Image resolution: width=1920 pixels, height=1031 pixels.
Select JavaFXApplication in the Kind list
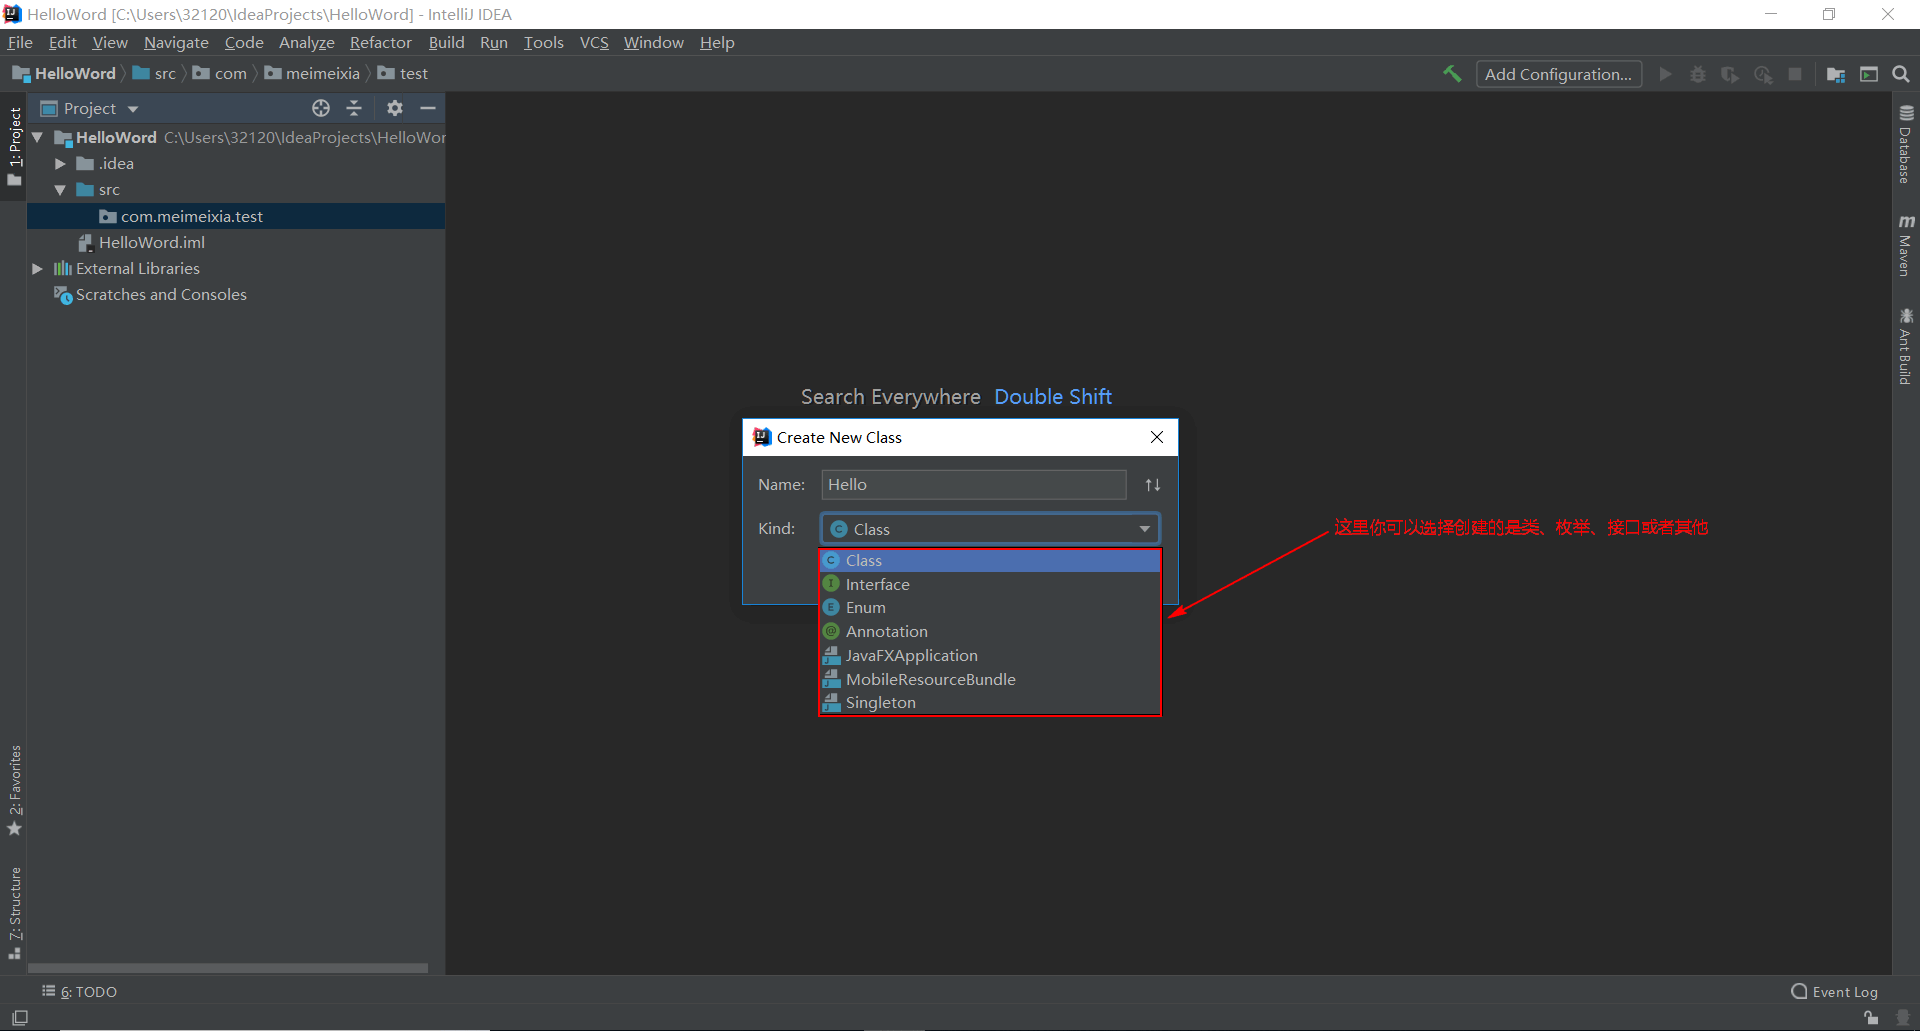tap(990, 656)
